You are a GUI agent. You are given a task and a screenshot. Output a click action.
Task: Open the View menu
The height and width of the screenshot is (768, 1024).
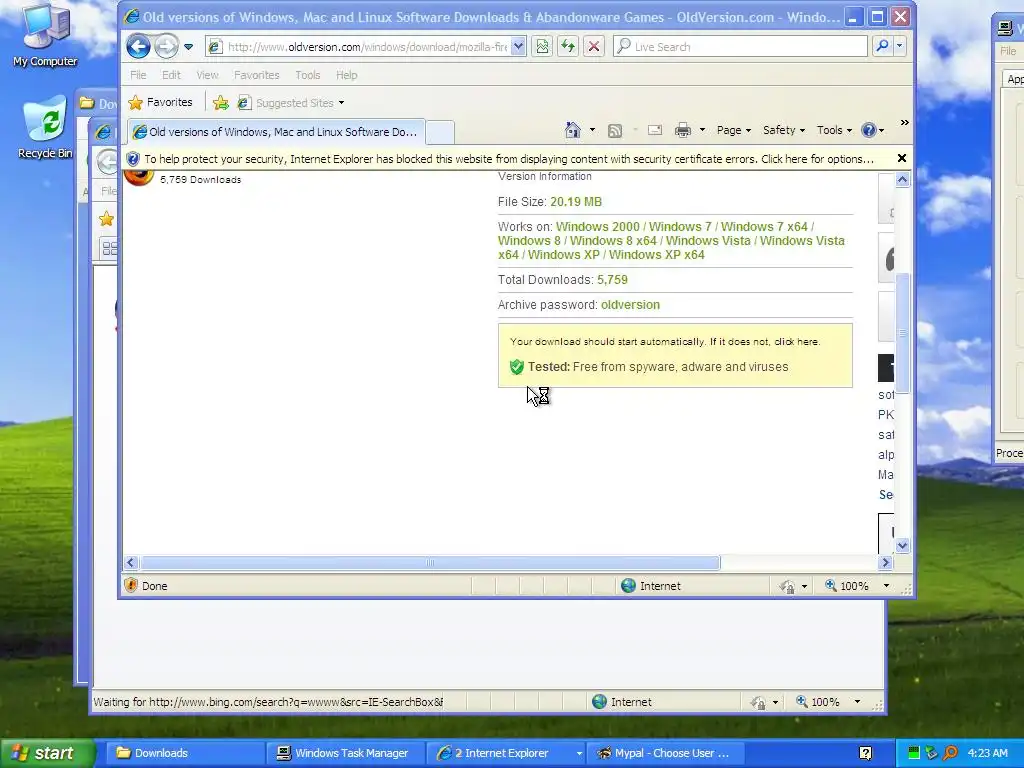(x=207, y=75)
